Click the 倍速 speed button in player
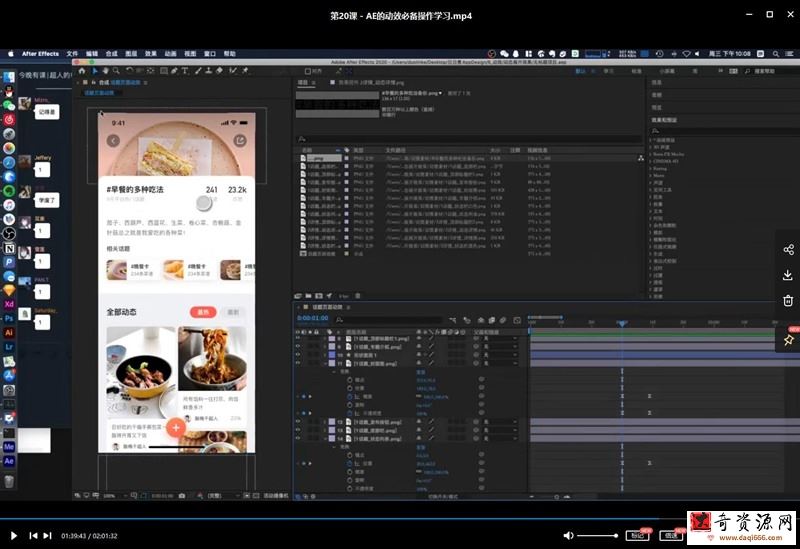The height and width of the screenshot is (549, 800). [x=671, y=535]
